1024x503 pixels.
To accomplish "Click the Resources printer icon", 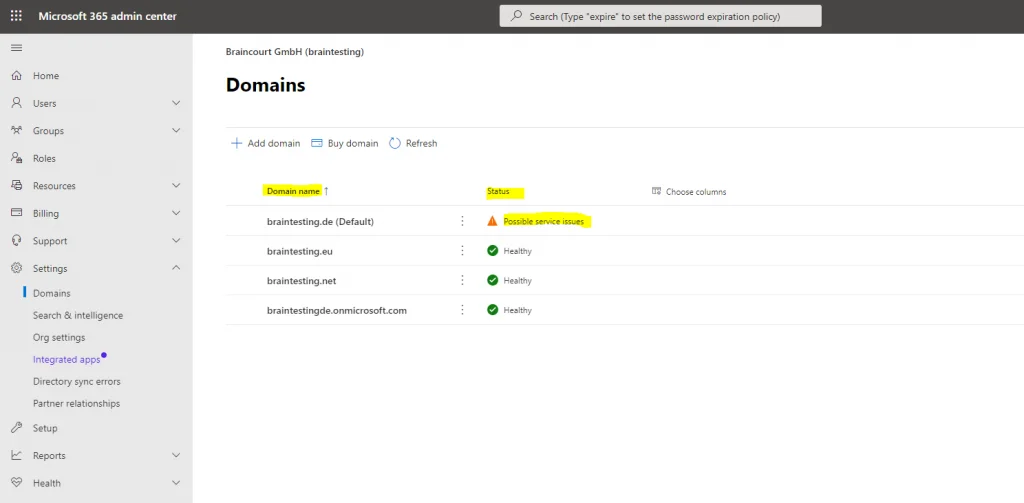I will point(17,186).
